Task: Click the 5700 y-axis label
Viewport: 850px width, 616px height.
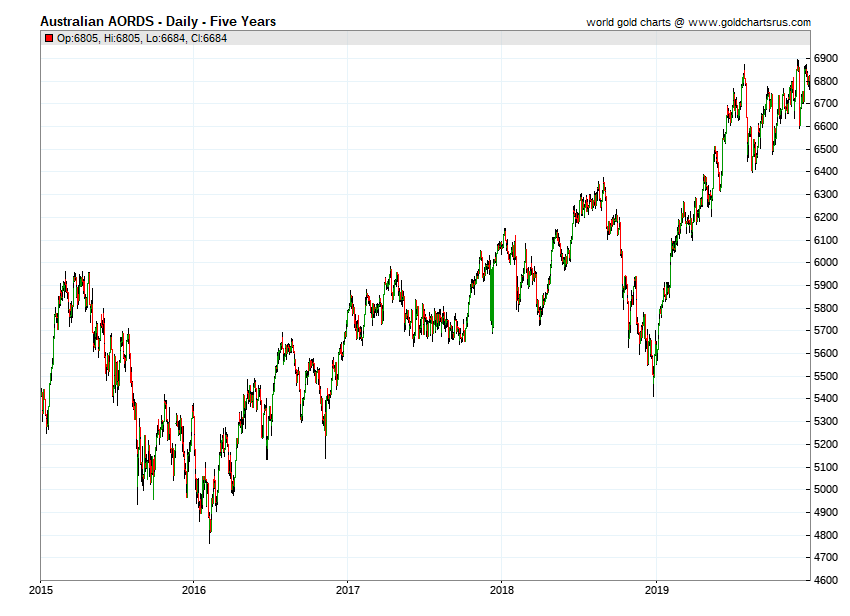Action: pos(825,330)
